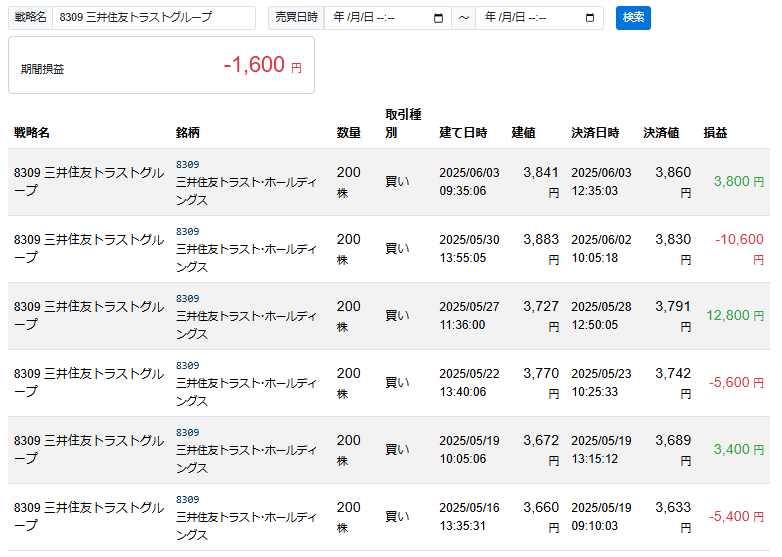782x557 pixels.
Task: Click the exit time 2025/05/19 13:15:12
Action: (601, 449)
